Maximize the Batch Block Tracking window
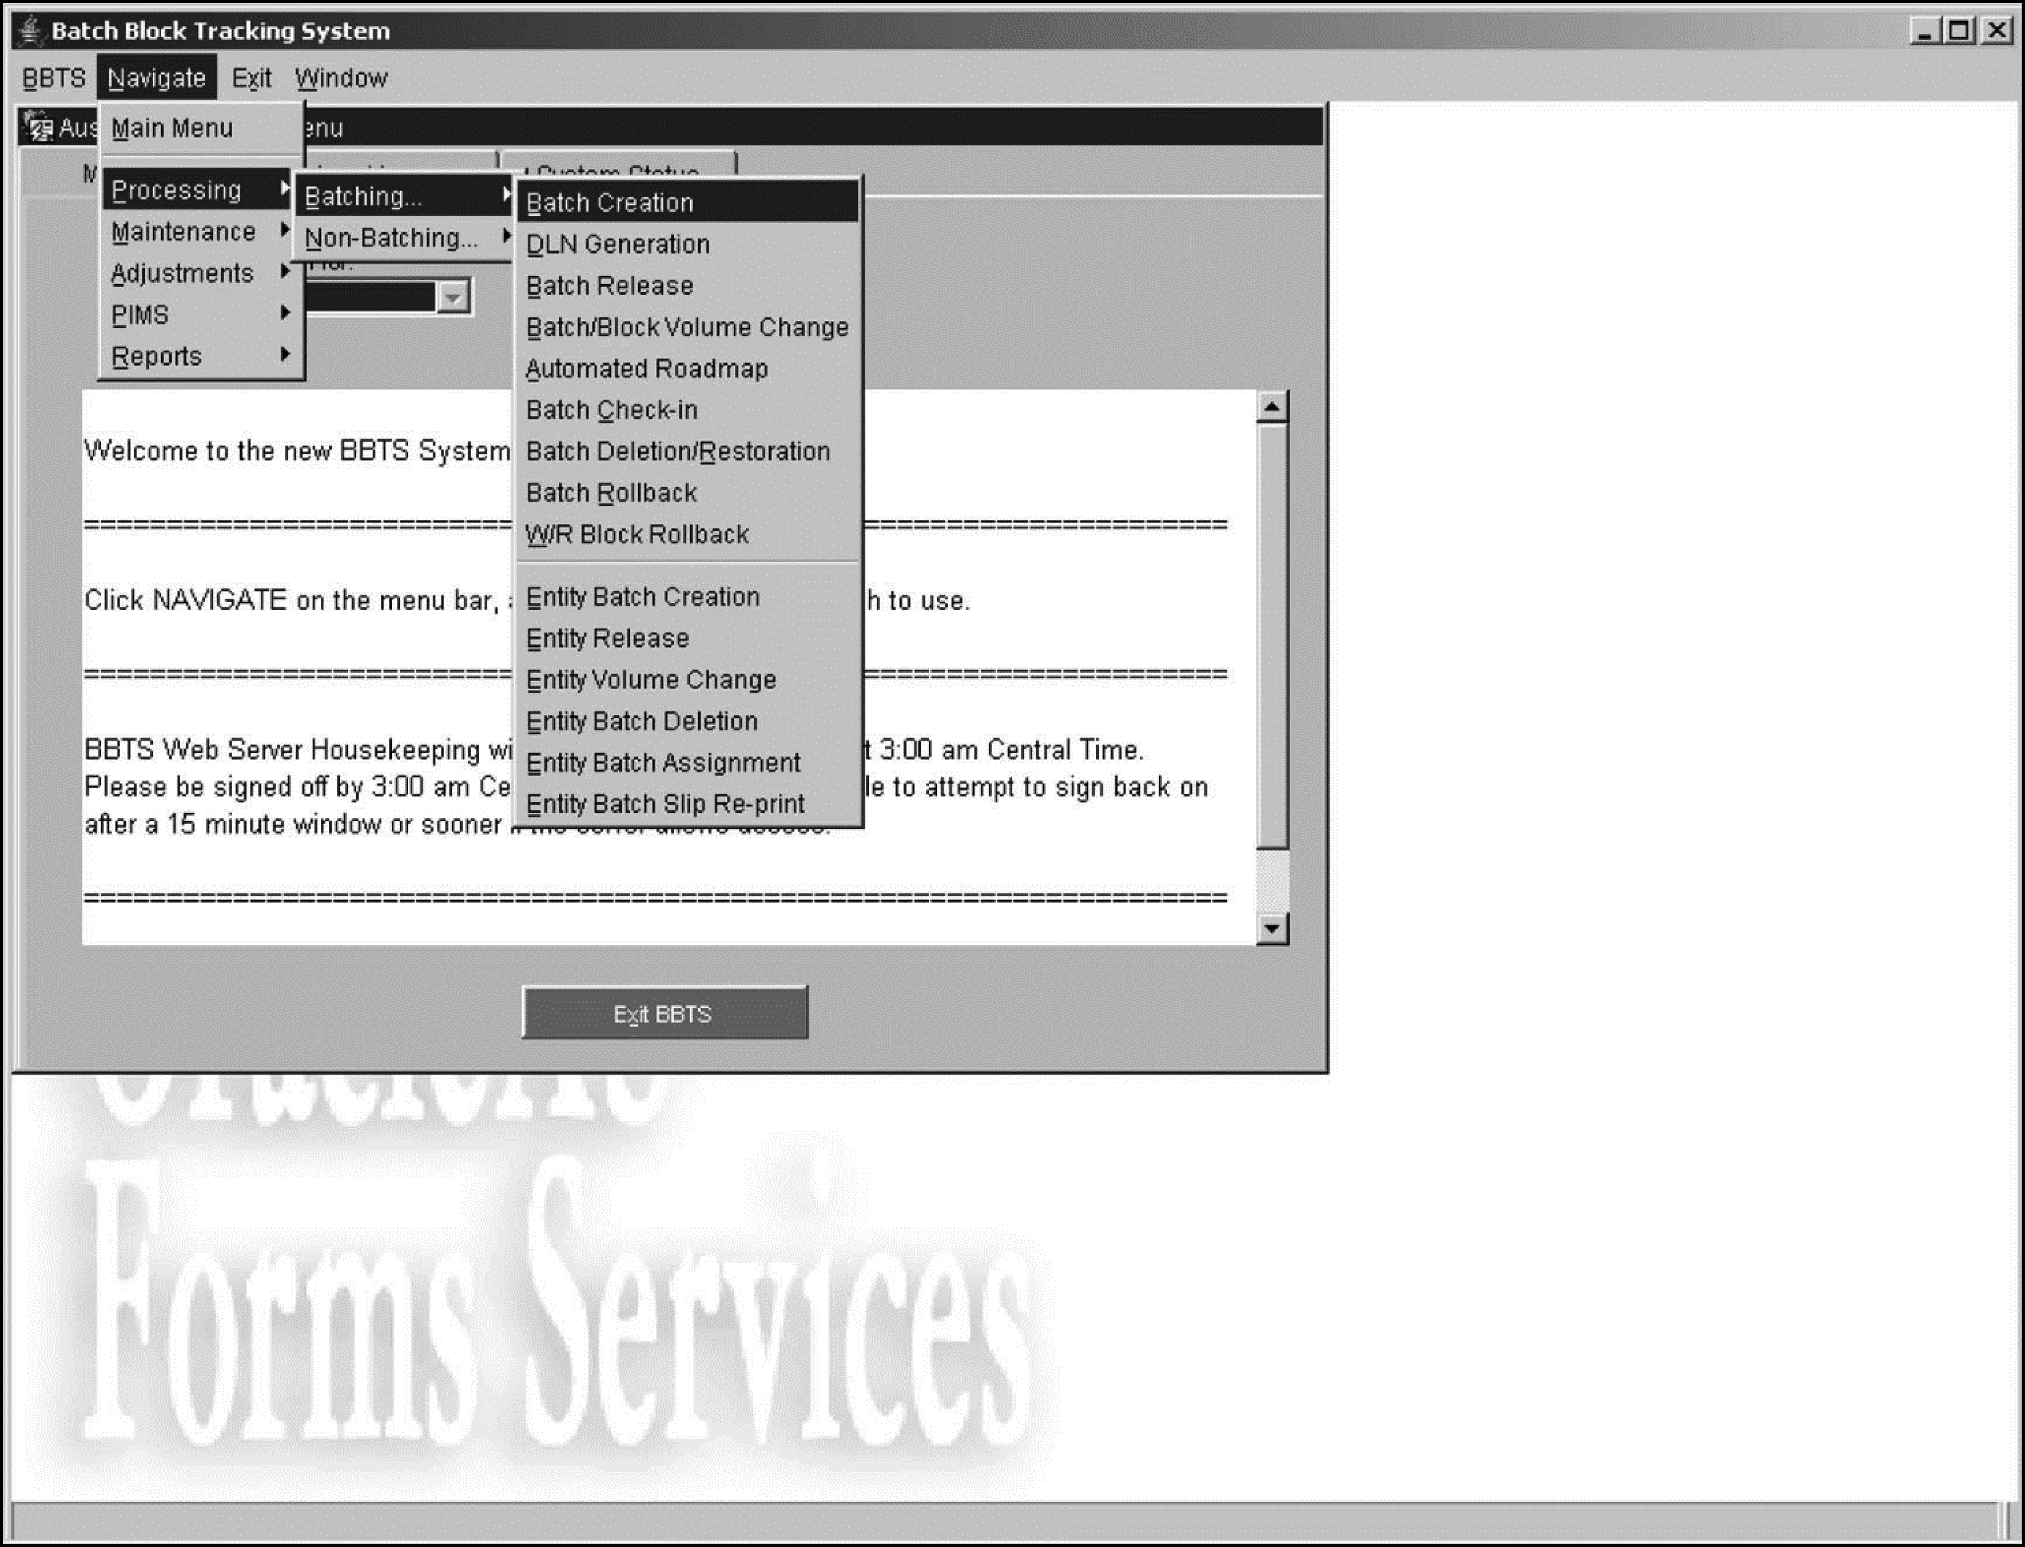This screenshot has width=2025, height=1547. 1959,30
